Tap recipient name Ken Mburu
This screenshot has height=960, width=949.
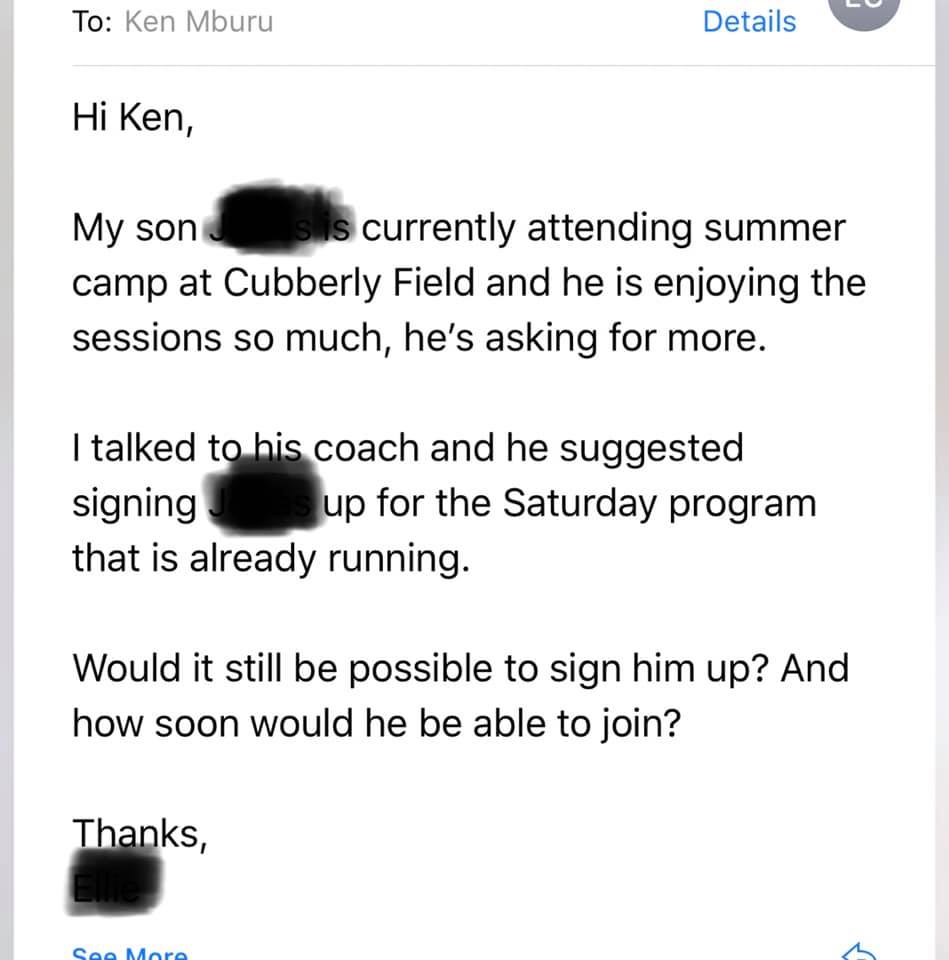click(x=198, y=22)
